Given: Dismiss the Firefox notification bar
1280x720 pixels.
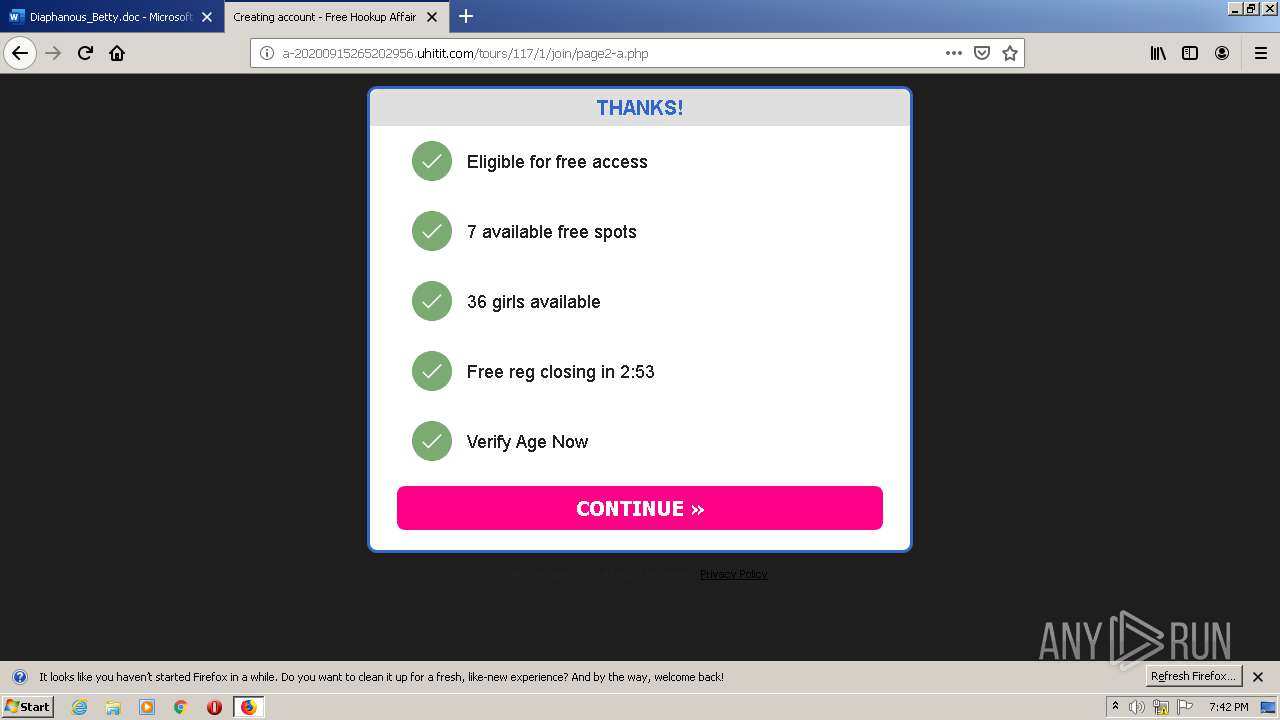Looking at the screenshot, I should coord(1258,677).
